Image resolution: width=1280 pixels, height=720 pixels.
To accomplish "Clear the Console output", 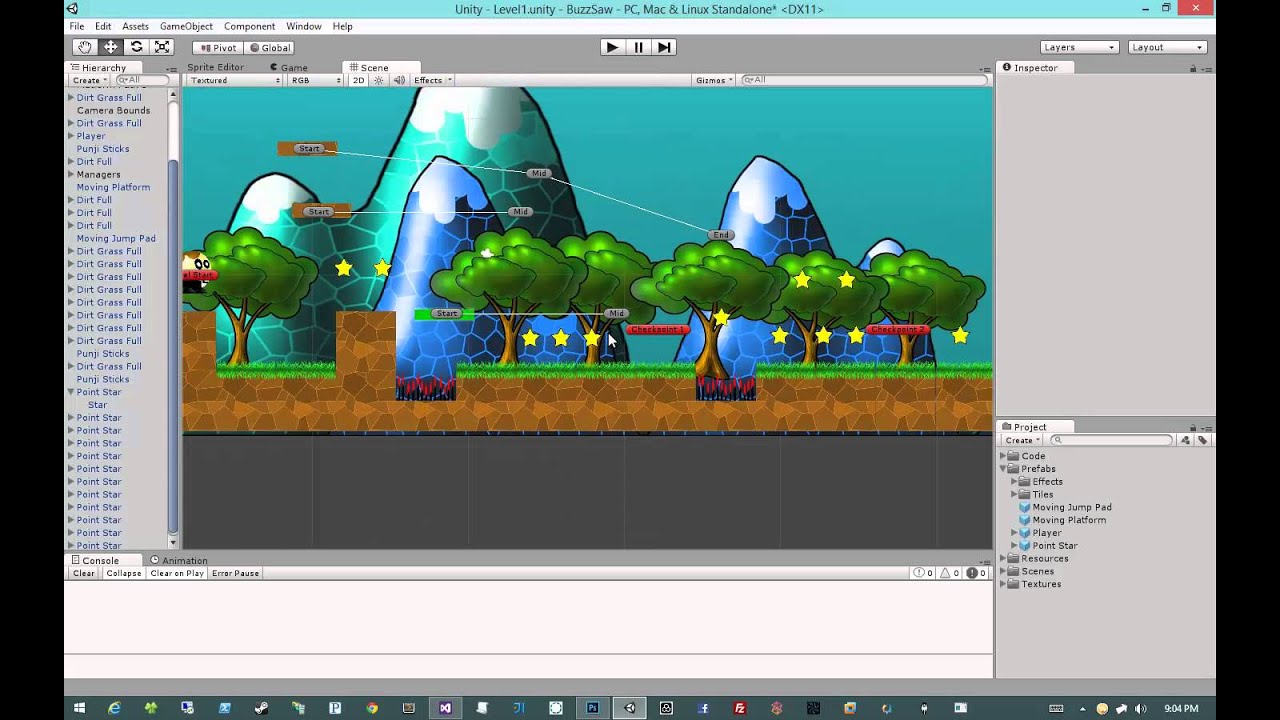I will click(x=83, y=572).
